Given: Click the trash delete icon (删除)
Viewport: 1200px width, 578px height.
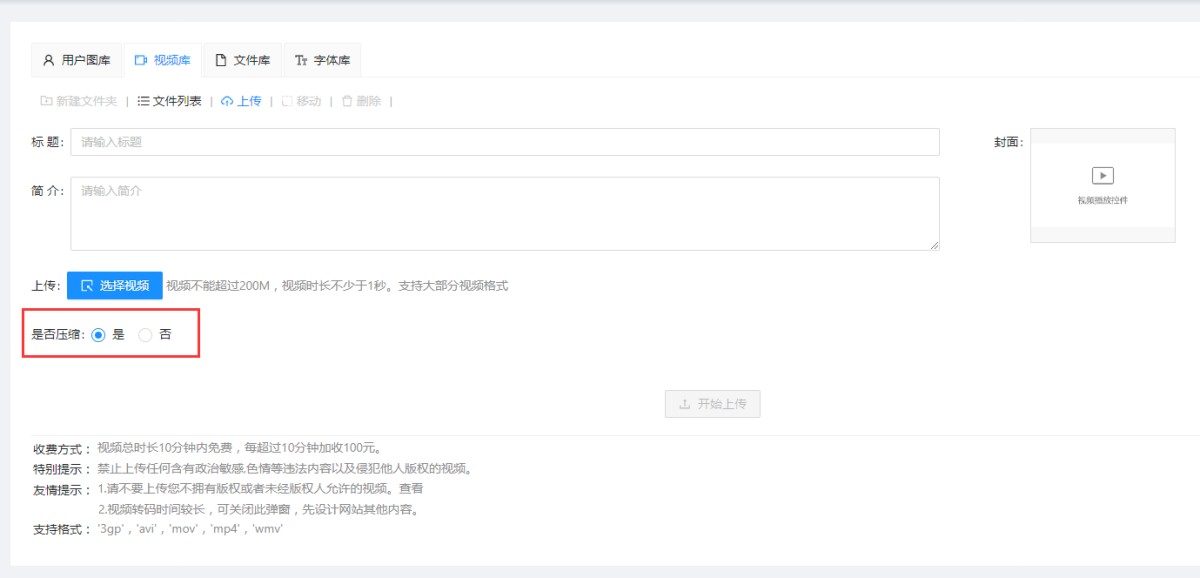Looking at the screenshot, I should pyautogui.click(x=347, y=101).
